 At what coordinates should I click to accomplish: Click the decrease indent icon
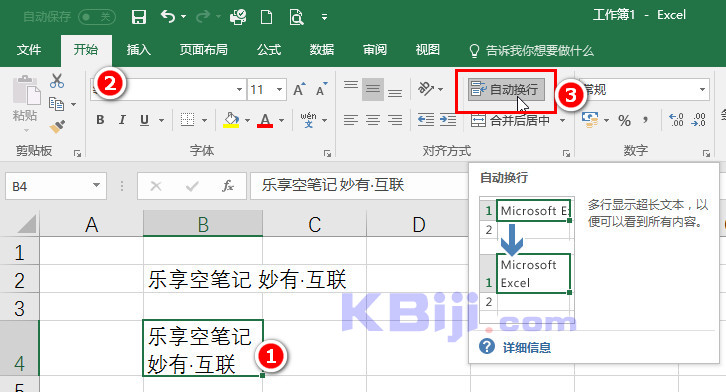[x=426, y=120]
